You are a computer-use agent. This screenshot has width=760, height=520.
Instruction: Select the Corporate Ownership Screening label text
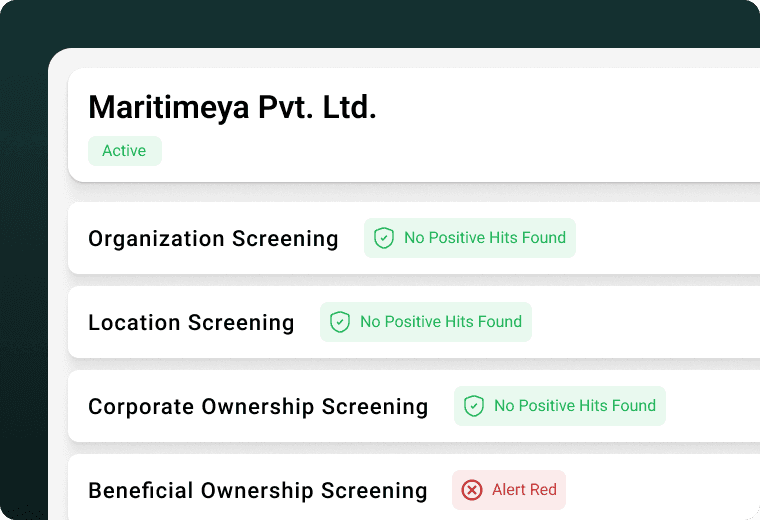258,406
